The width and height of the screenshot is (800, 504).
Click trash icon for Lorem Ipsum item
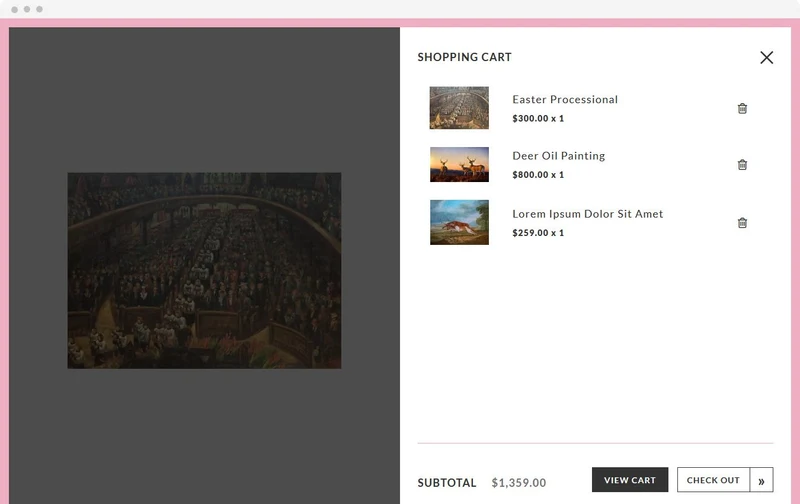[x=742, y=222]
